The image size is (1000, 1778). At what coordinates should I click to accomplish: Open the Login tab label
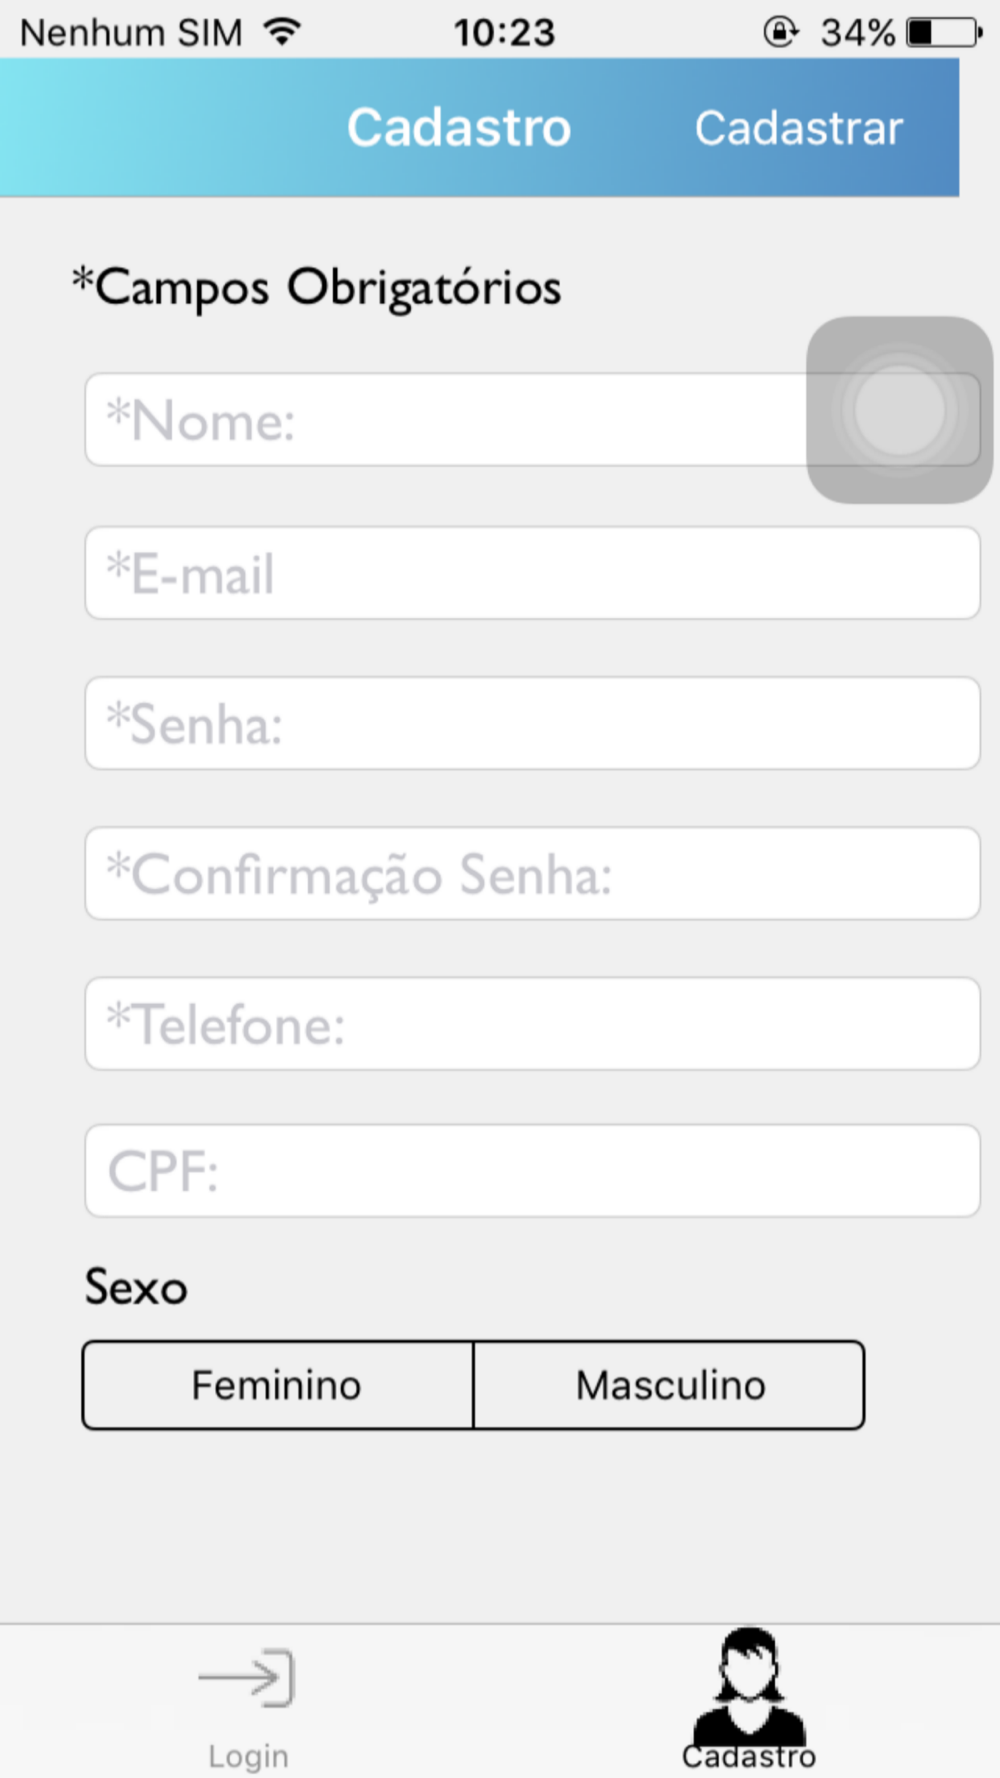pyautogui.click(x=248, y=1756)
